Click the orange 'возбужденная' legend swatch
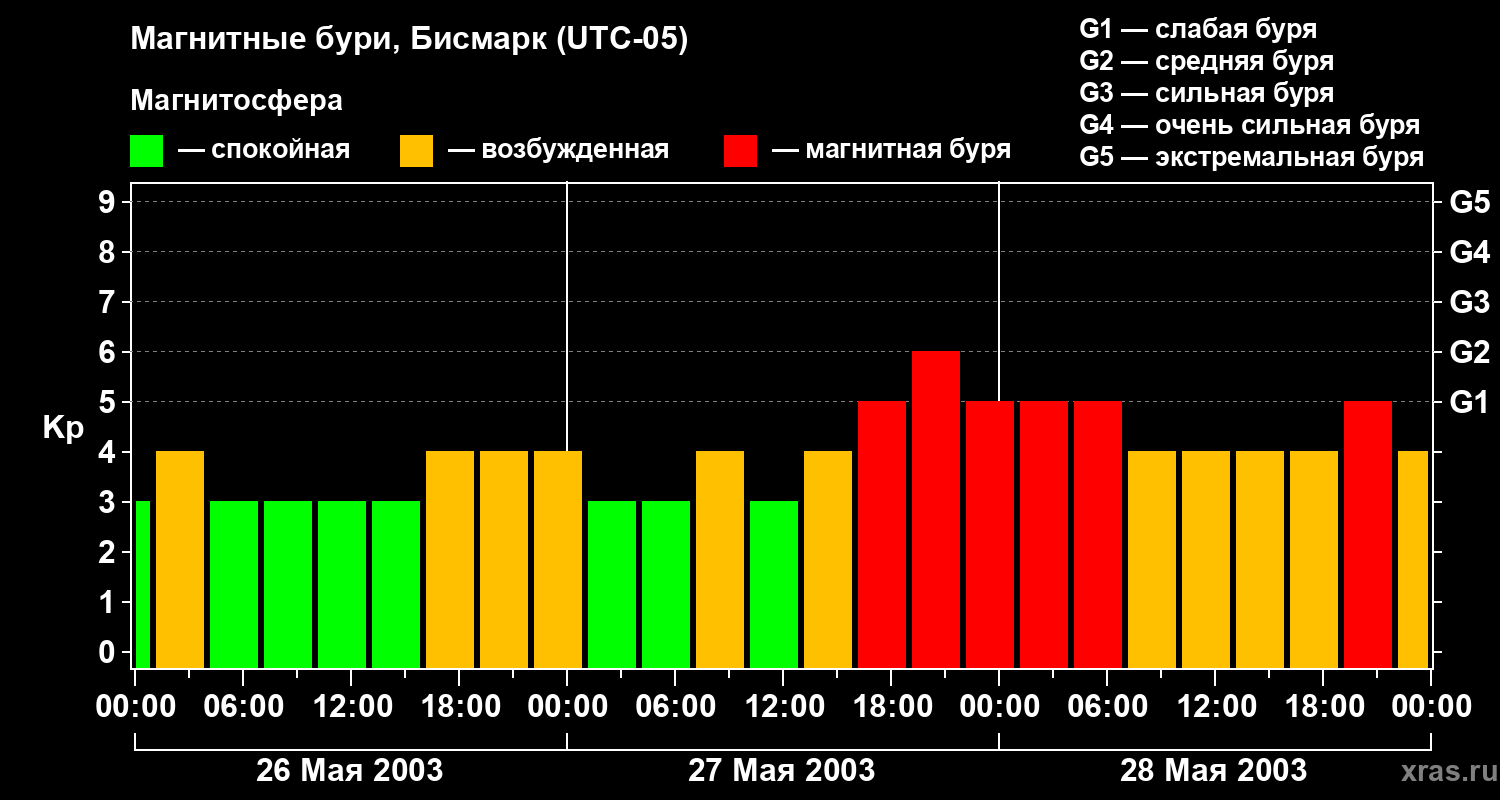Image resolution: width=1500 pixels, height=800 pixels. pos(416,151)
